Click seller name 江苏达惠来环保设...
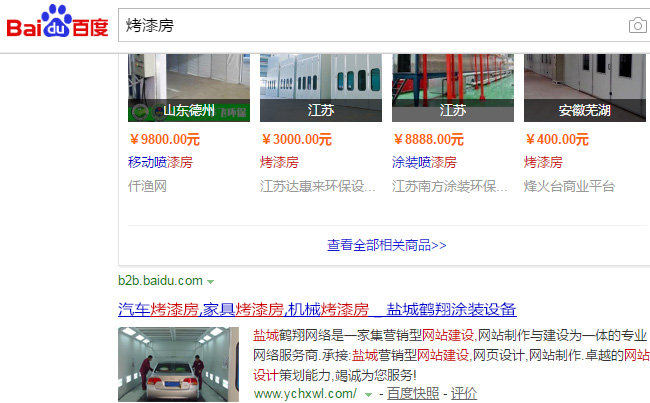The width and height of the screenshot is (650, 403). [317, 186]
